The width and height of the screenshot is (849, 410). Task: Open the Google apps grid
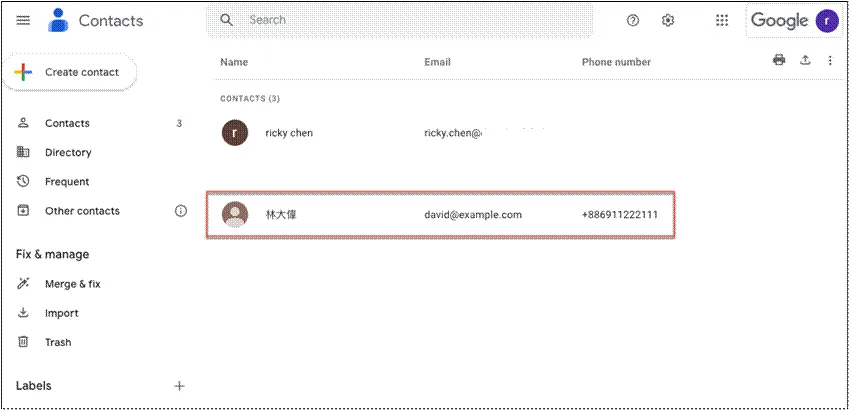click(722, 21)
